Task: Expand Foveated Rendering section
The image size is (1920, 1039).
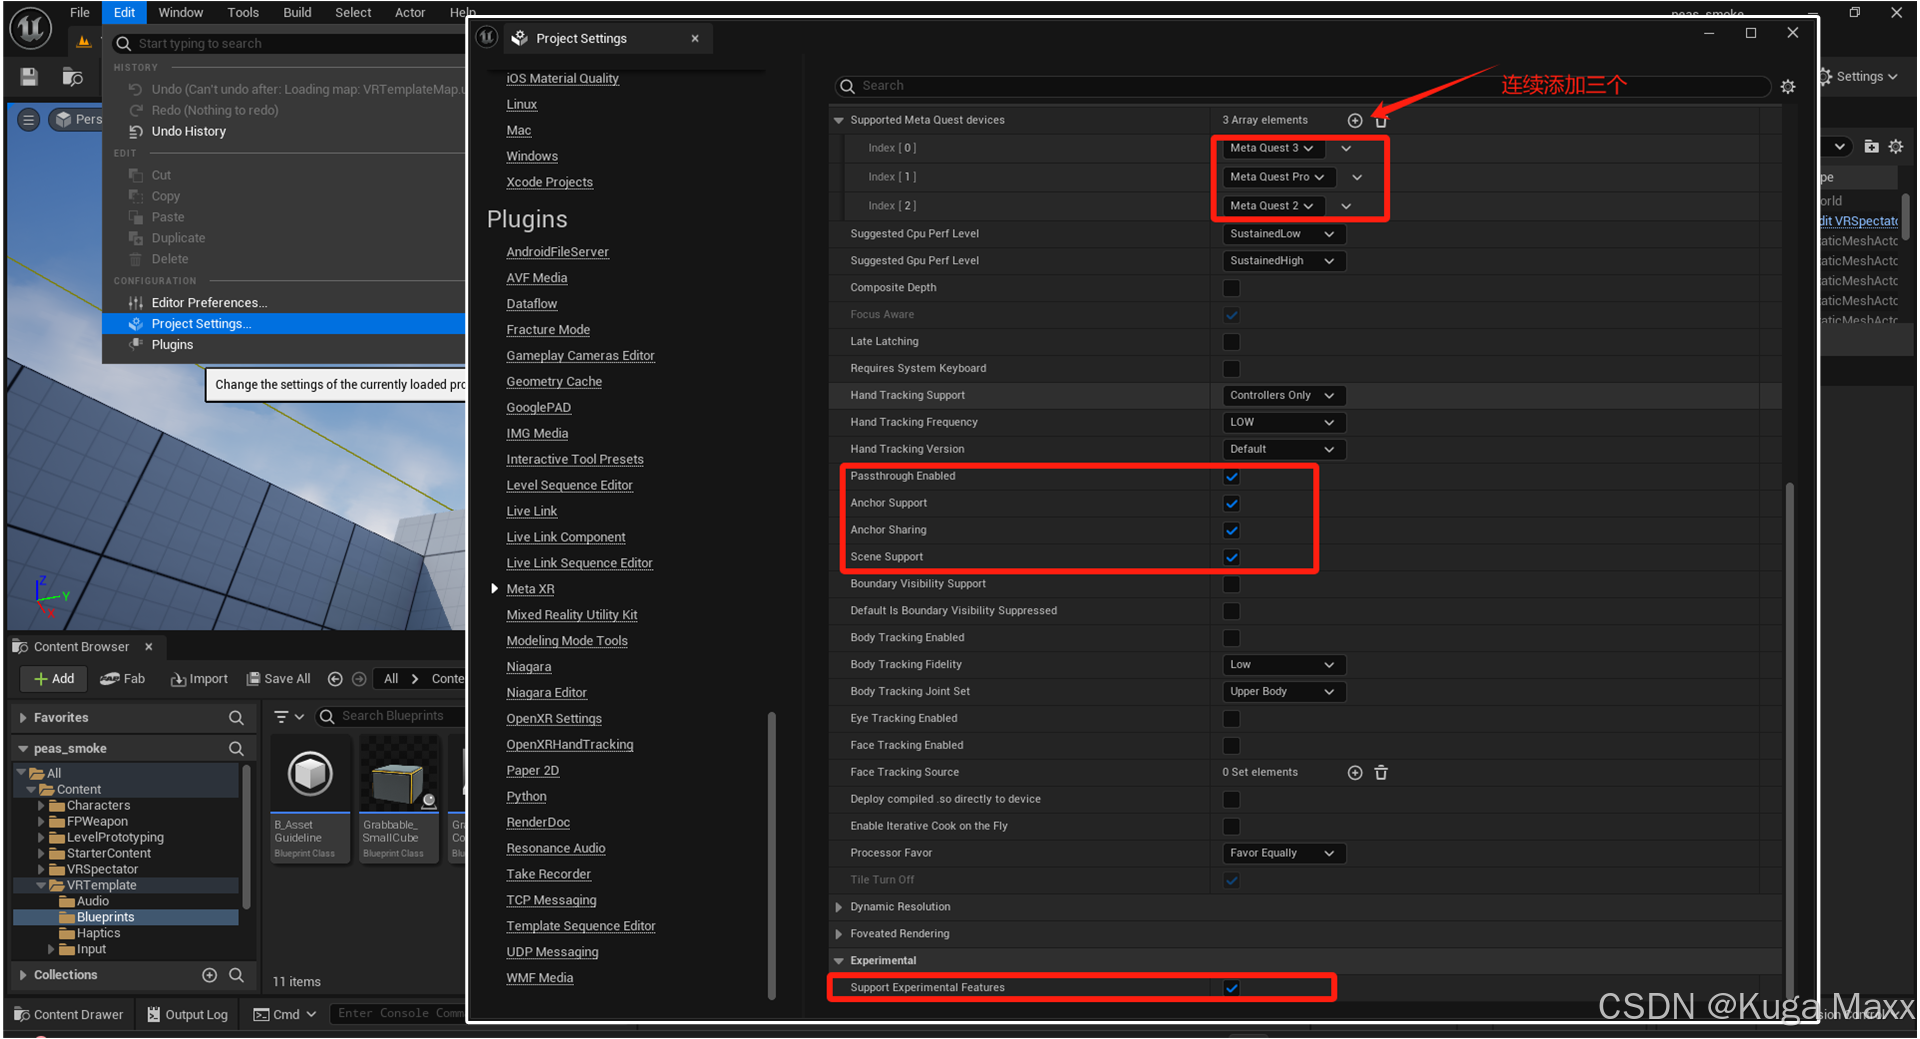Action: pos(839,934)
